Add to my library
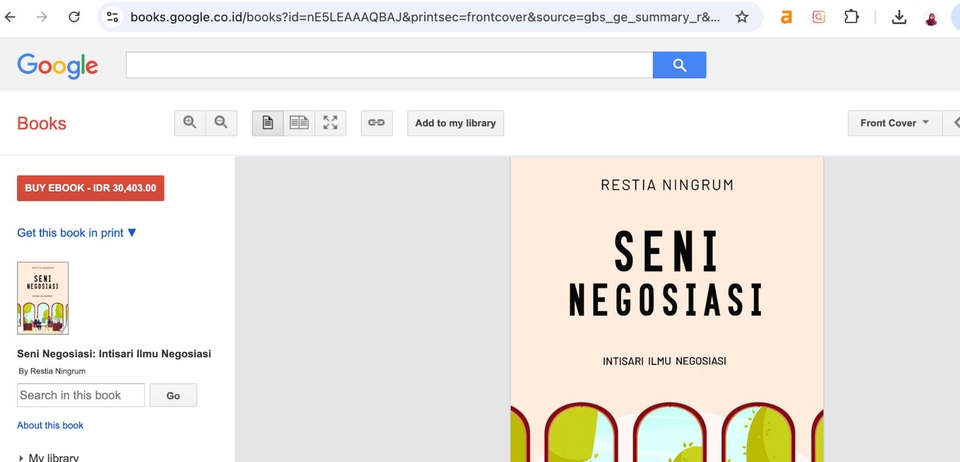Screen dimensions: 960x462 456,123
